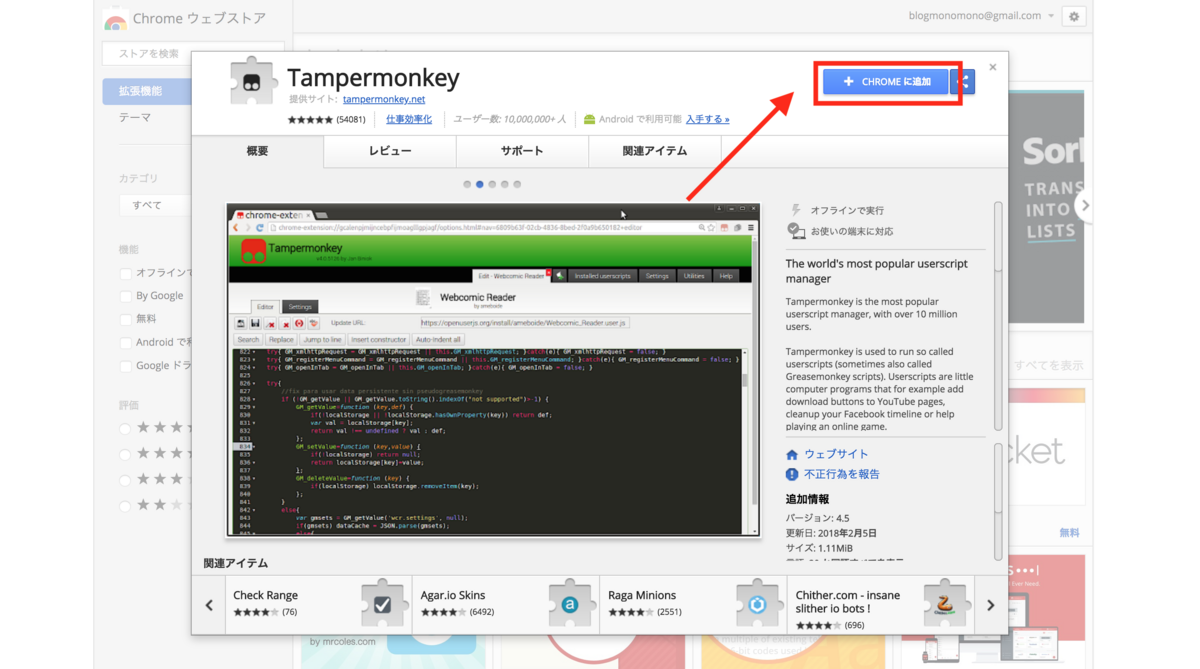The height and width of the screenshot is (669, 1200).
Task: Open the Check Range related item
Action: 318,604
